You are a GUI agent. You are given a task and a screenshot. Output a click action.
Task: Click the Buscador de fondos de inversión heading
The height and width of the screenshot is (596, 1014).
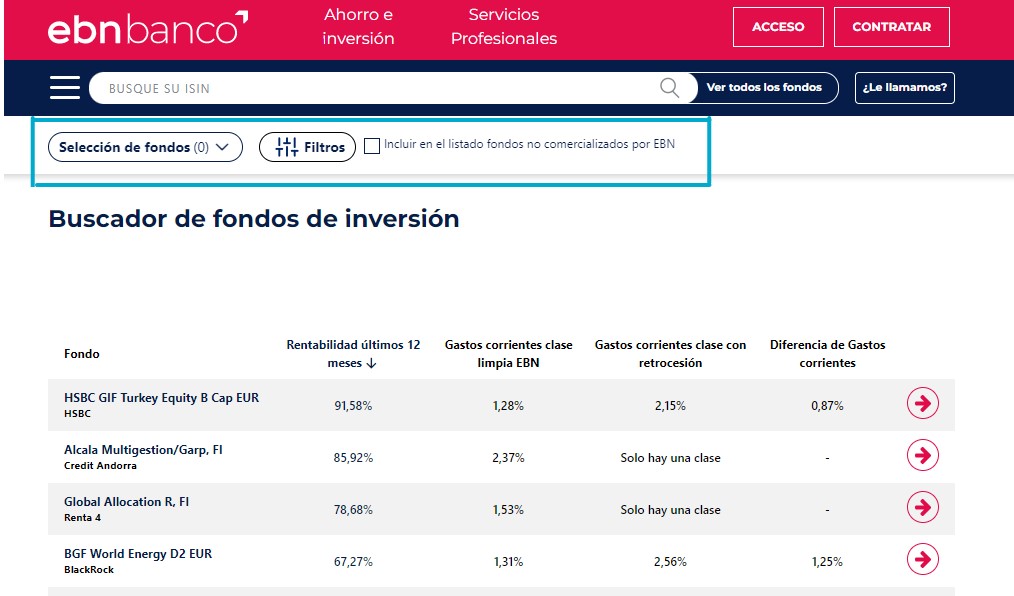pos(254,218)
